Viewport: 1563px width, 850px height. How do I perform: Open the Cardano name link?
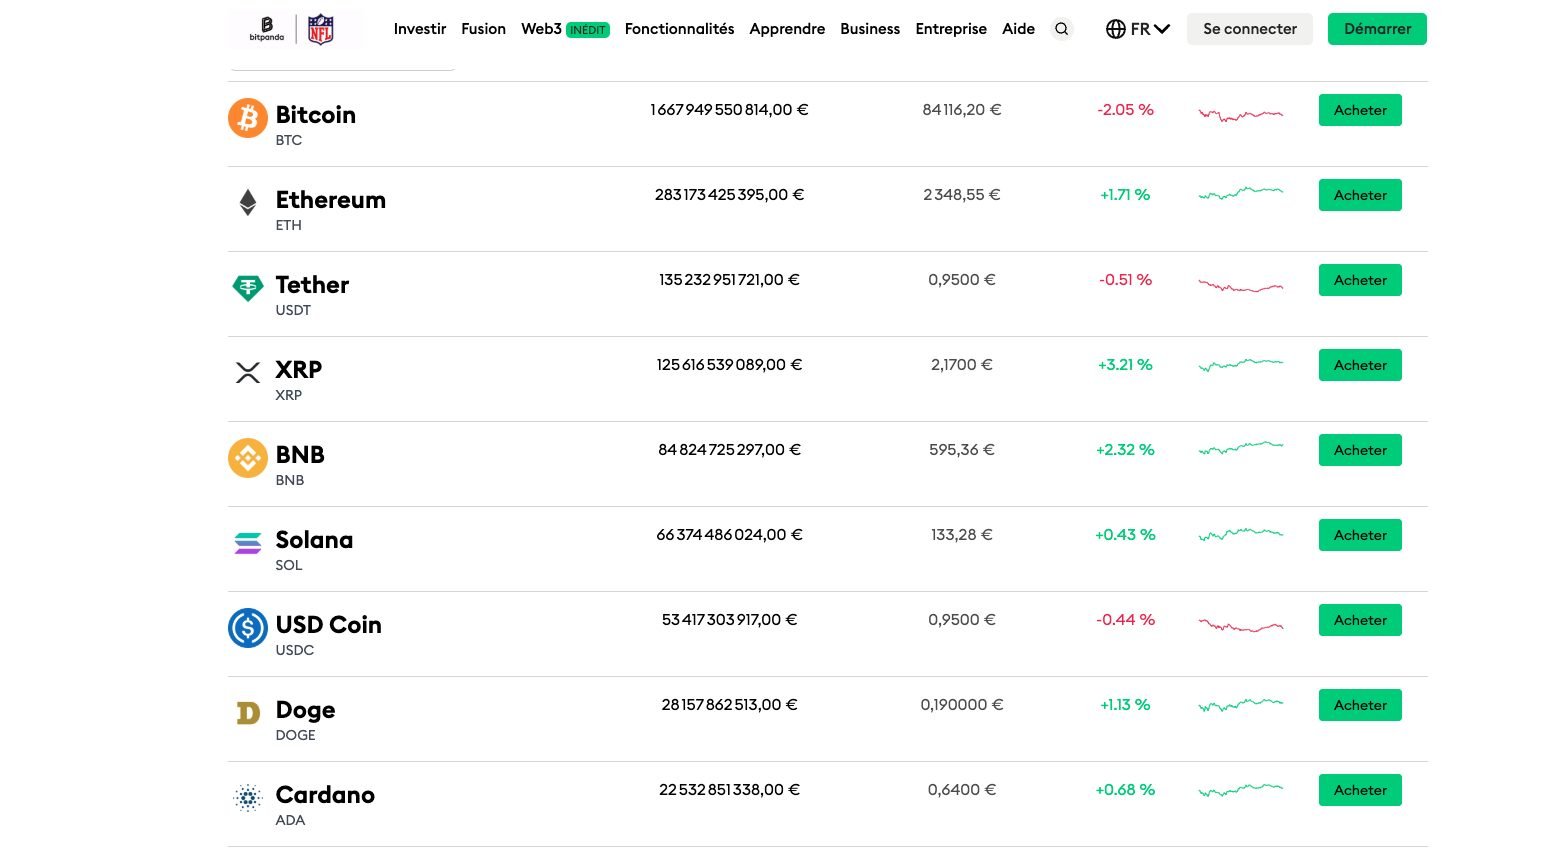tap(325, 795)
